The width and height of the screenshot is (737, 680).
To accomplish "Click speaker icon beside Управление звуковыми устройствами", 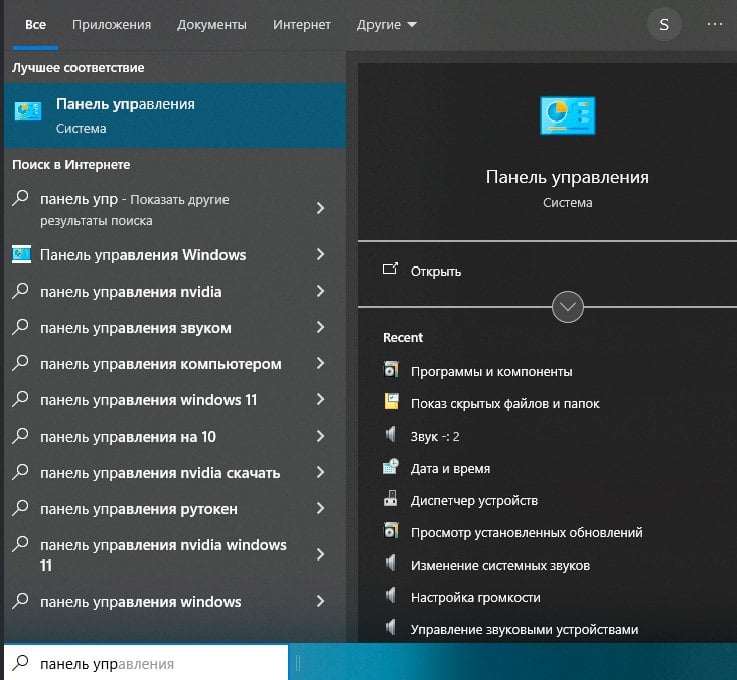I will click(x=391, y=627).
